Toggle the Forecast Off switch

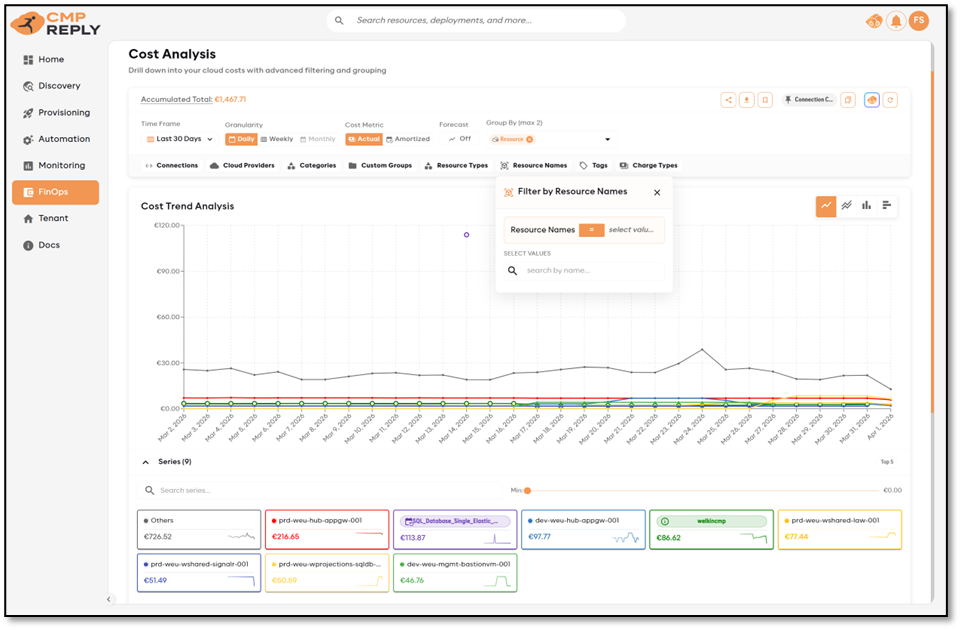[459, 139]
